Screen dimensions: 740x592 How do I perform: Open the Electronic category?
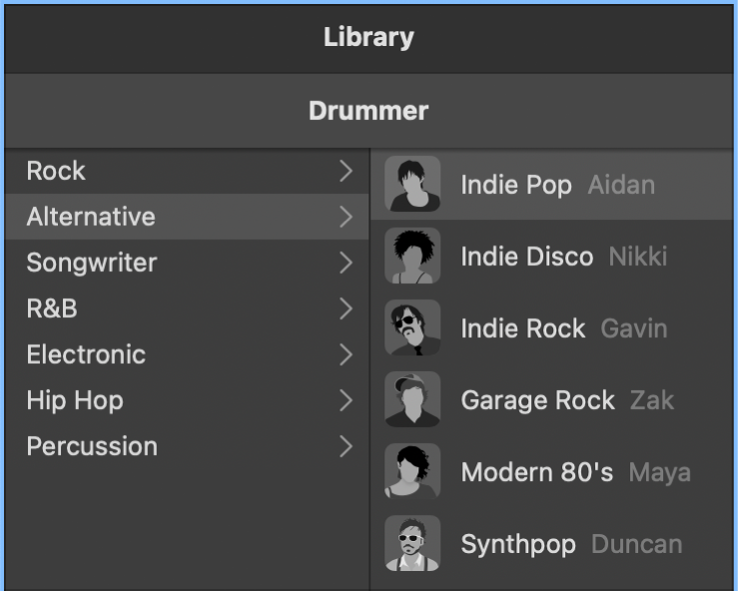pos(187,355)
